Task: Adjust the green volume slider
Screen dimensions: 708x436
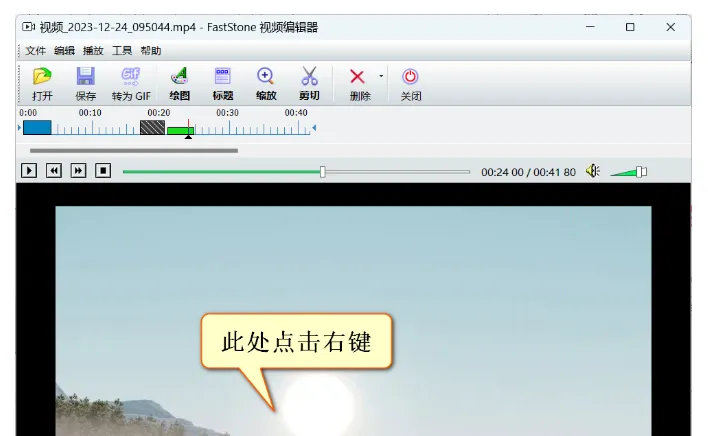Action: pyautogui.click(x=629, y=172)
